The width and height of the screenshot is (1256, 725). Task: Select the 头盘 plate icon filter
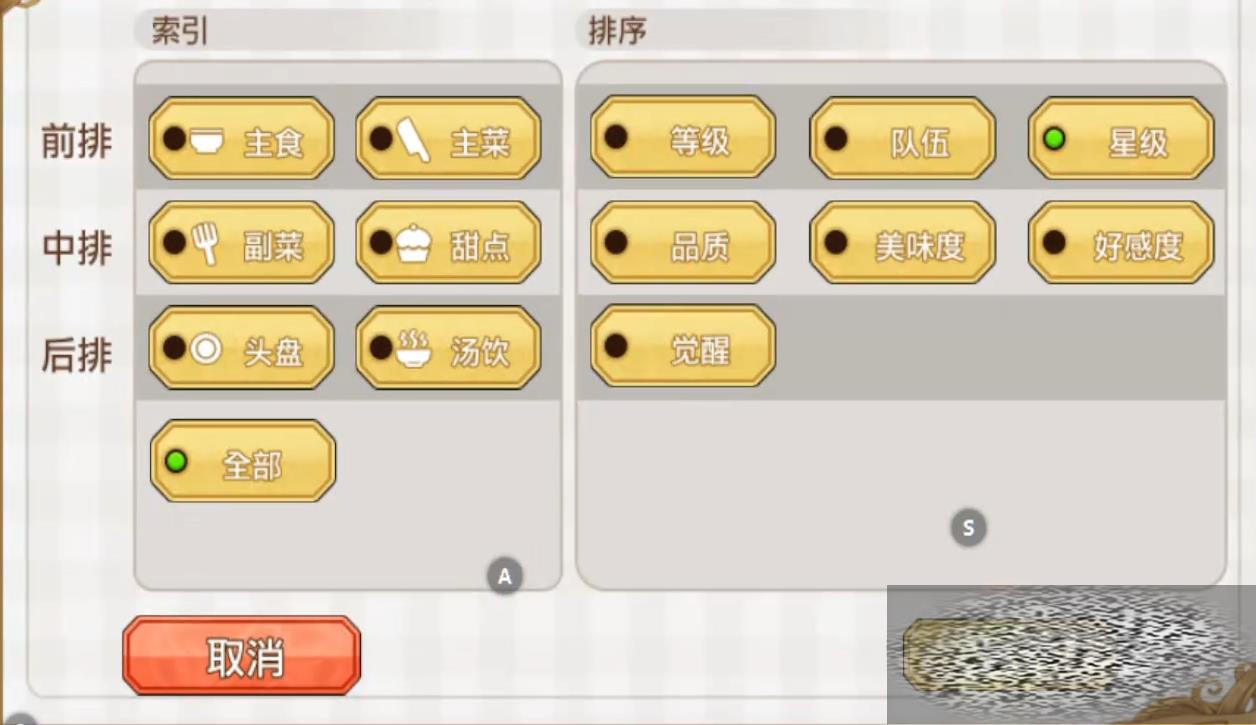coord(241,348)
